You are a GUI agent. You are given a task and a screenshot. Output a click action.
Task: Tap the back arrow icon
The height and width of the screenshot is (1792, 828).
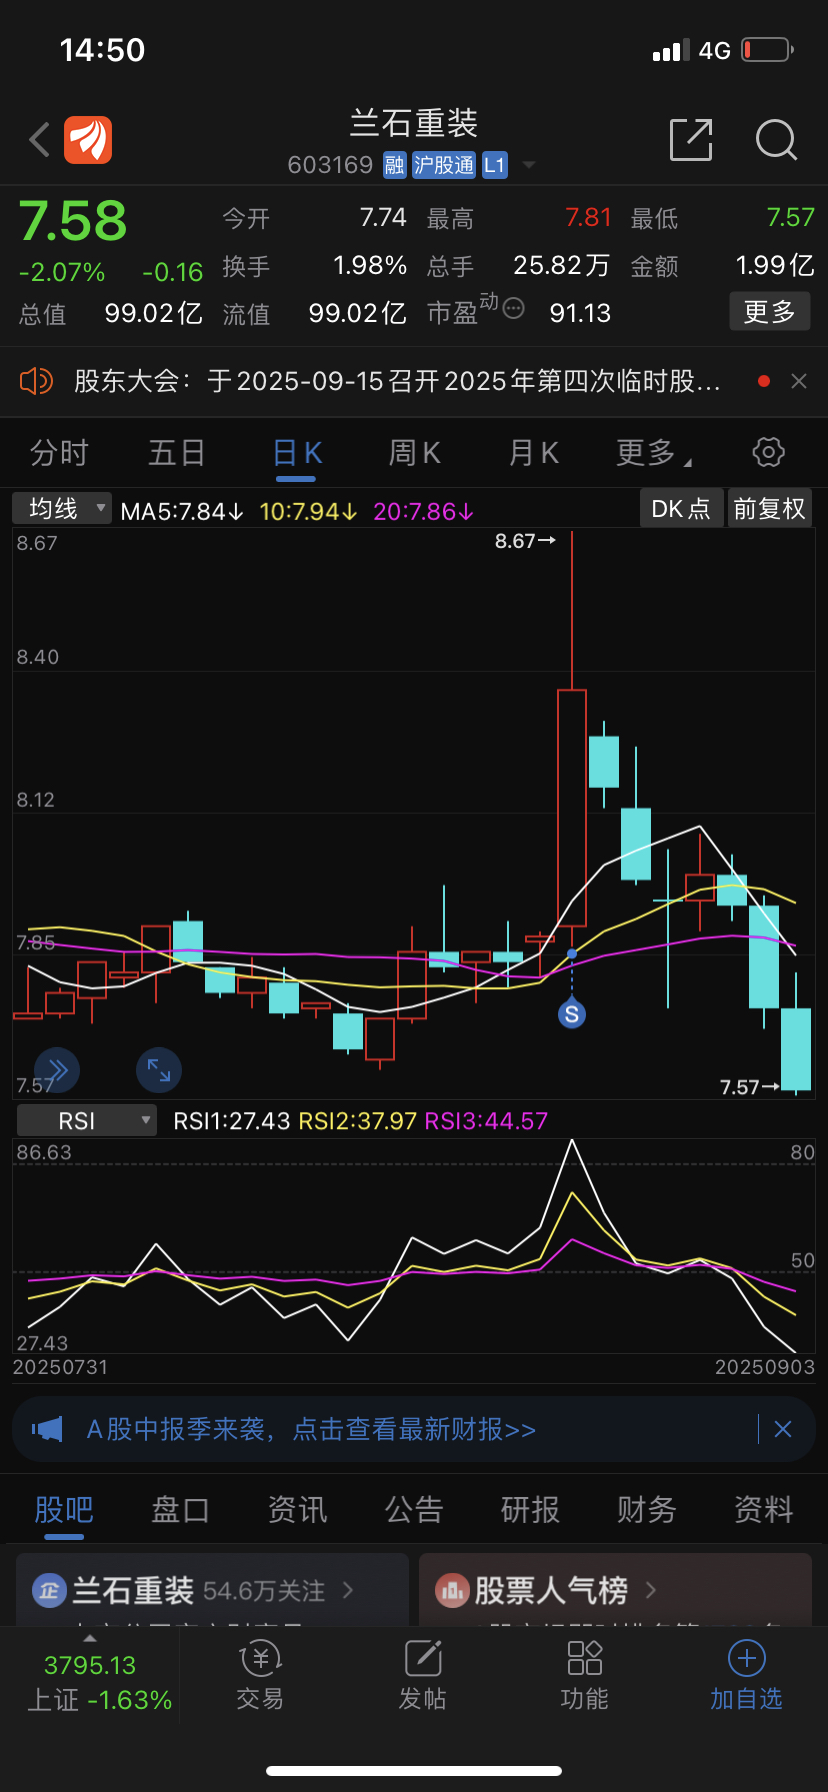pyautogui.click(x=40, y=140)
